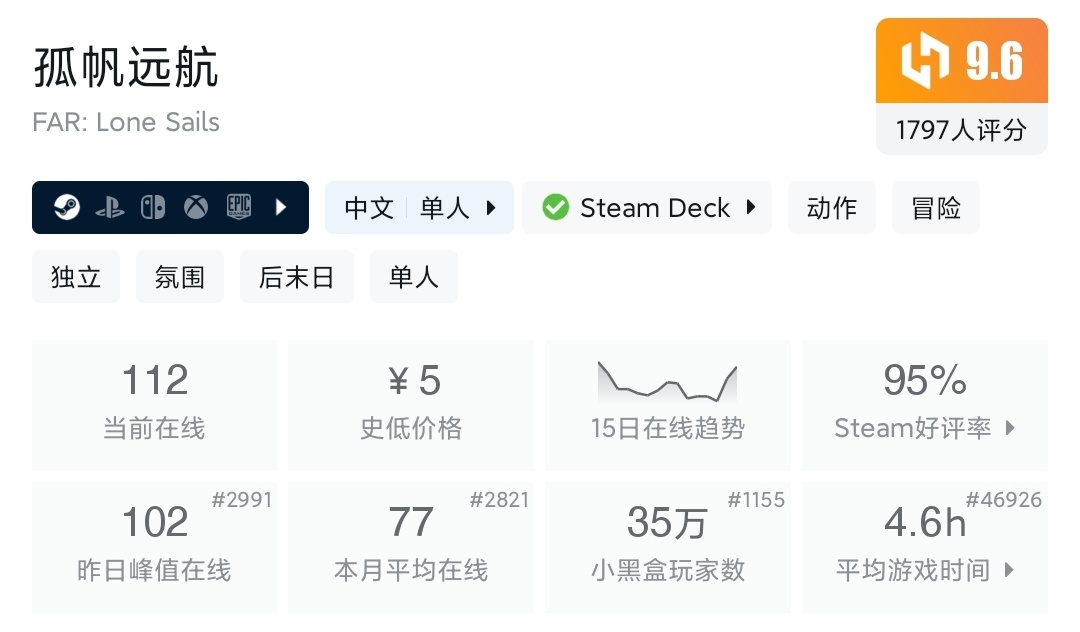1080x632 pixels.
Task: Open the 氛围 tag
Action: pyautogui.click(x=180, y=277)
